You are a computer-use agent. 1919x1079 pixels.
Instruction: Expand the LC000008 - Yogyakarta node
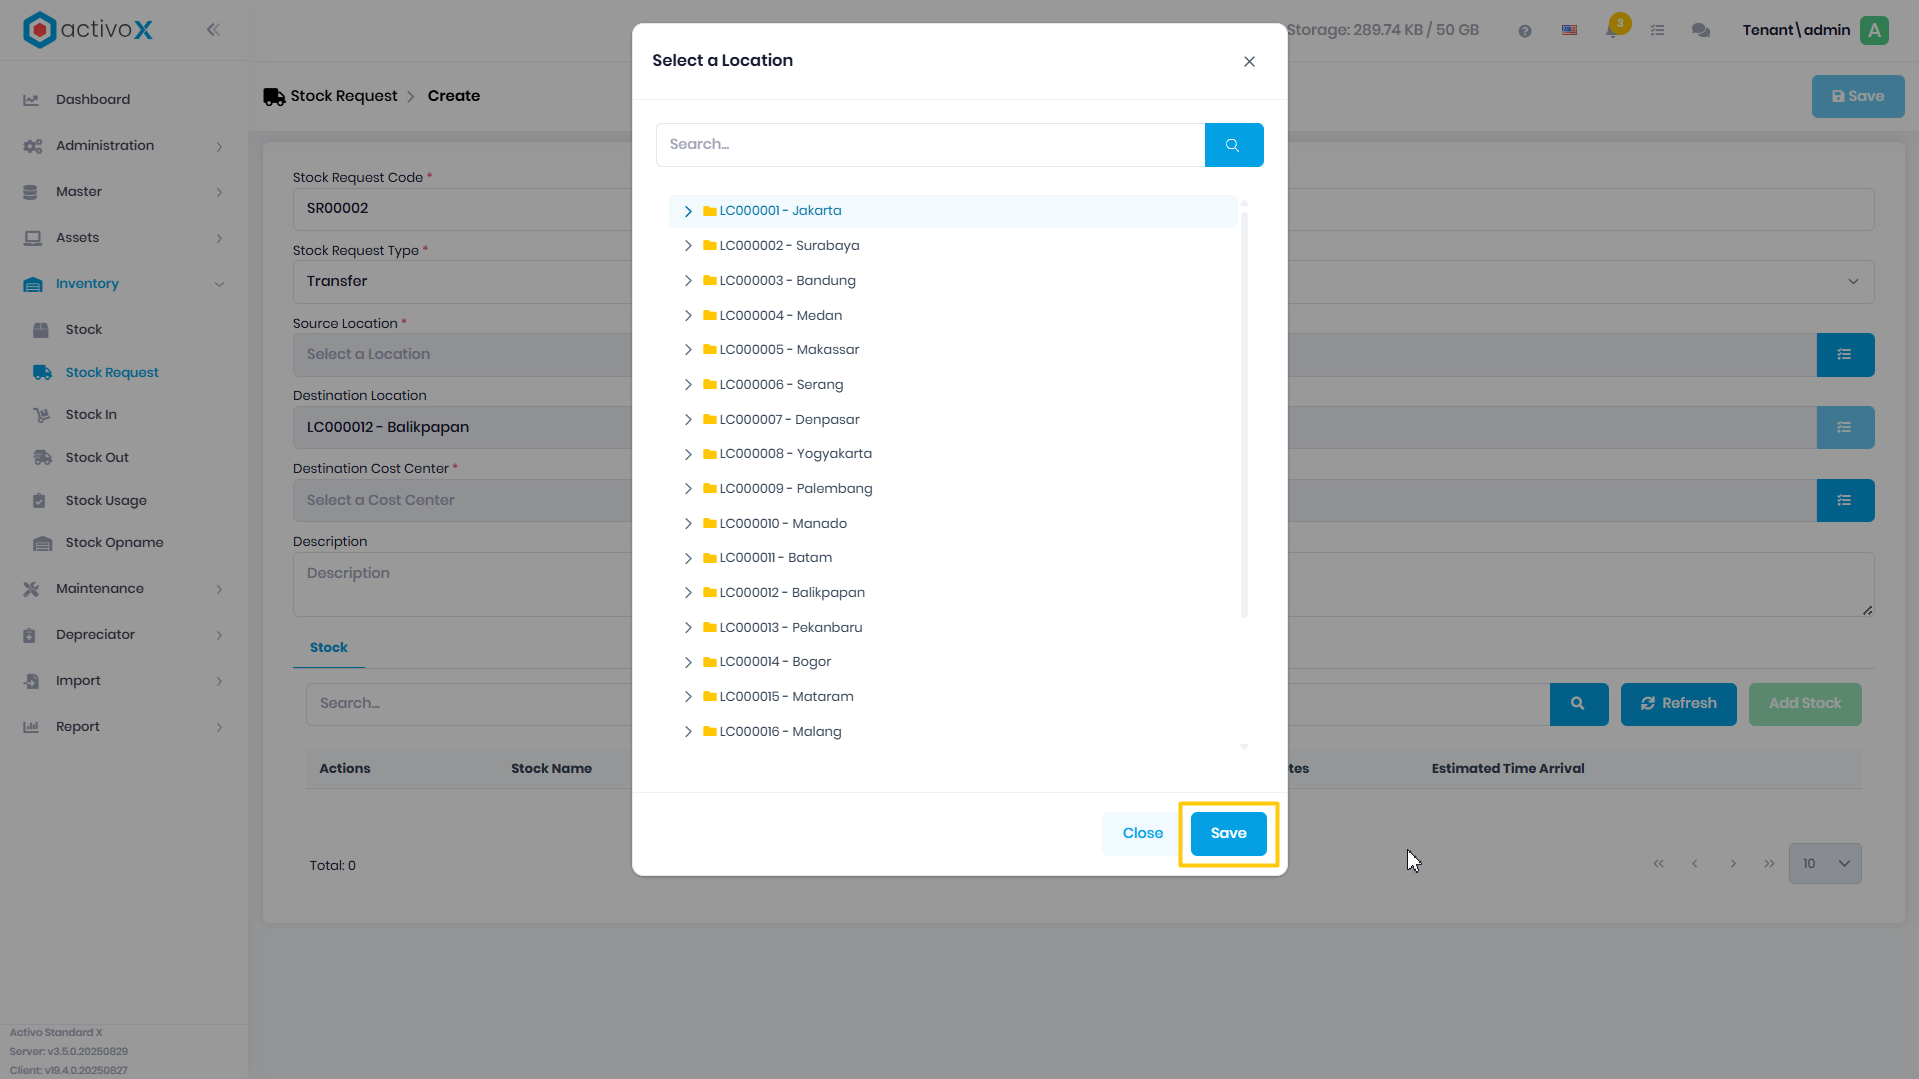coord(688,454)
